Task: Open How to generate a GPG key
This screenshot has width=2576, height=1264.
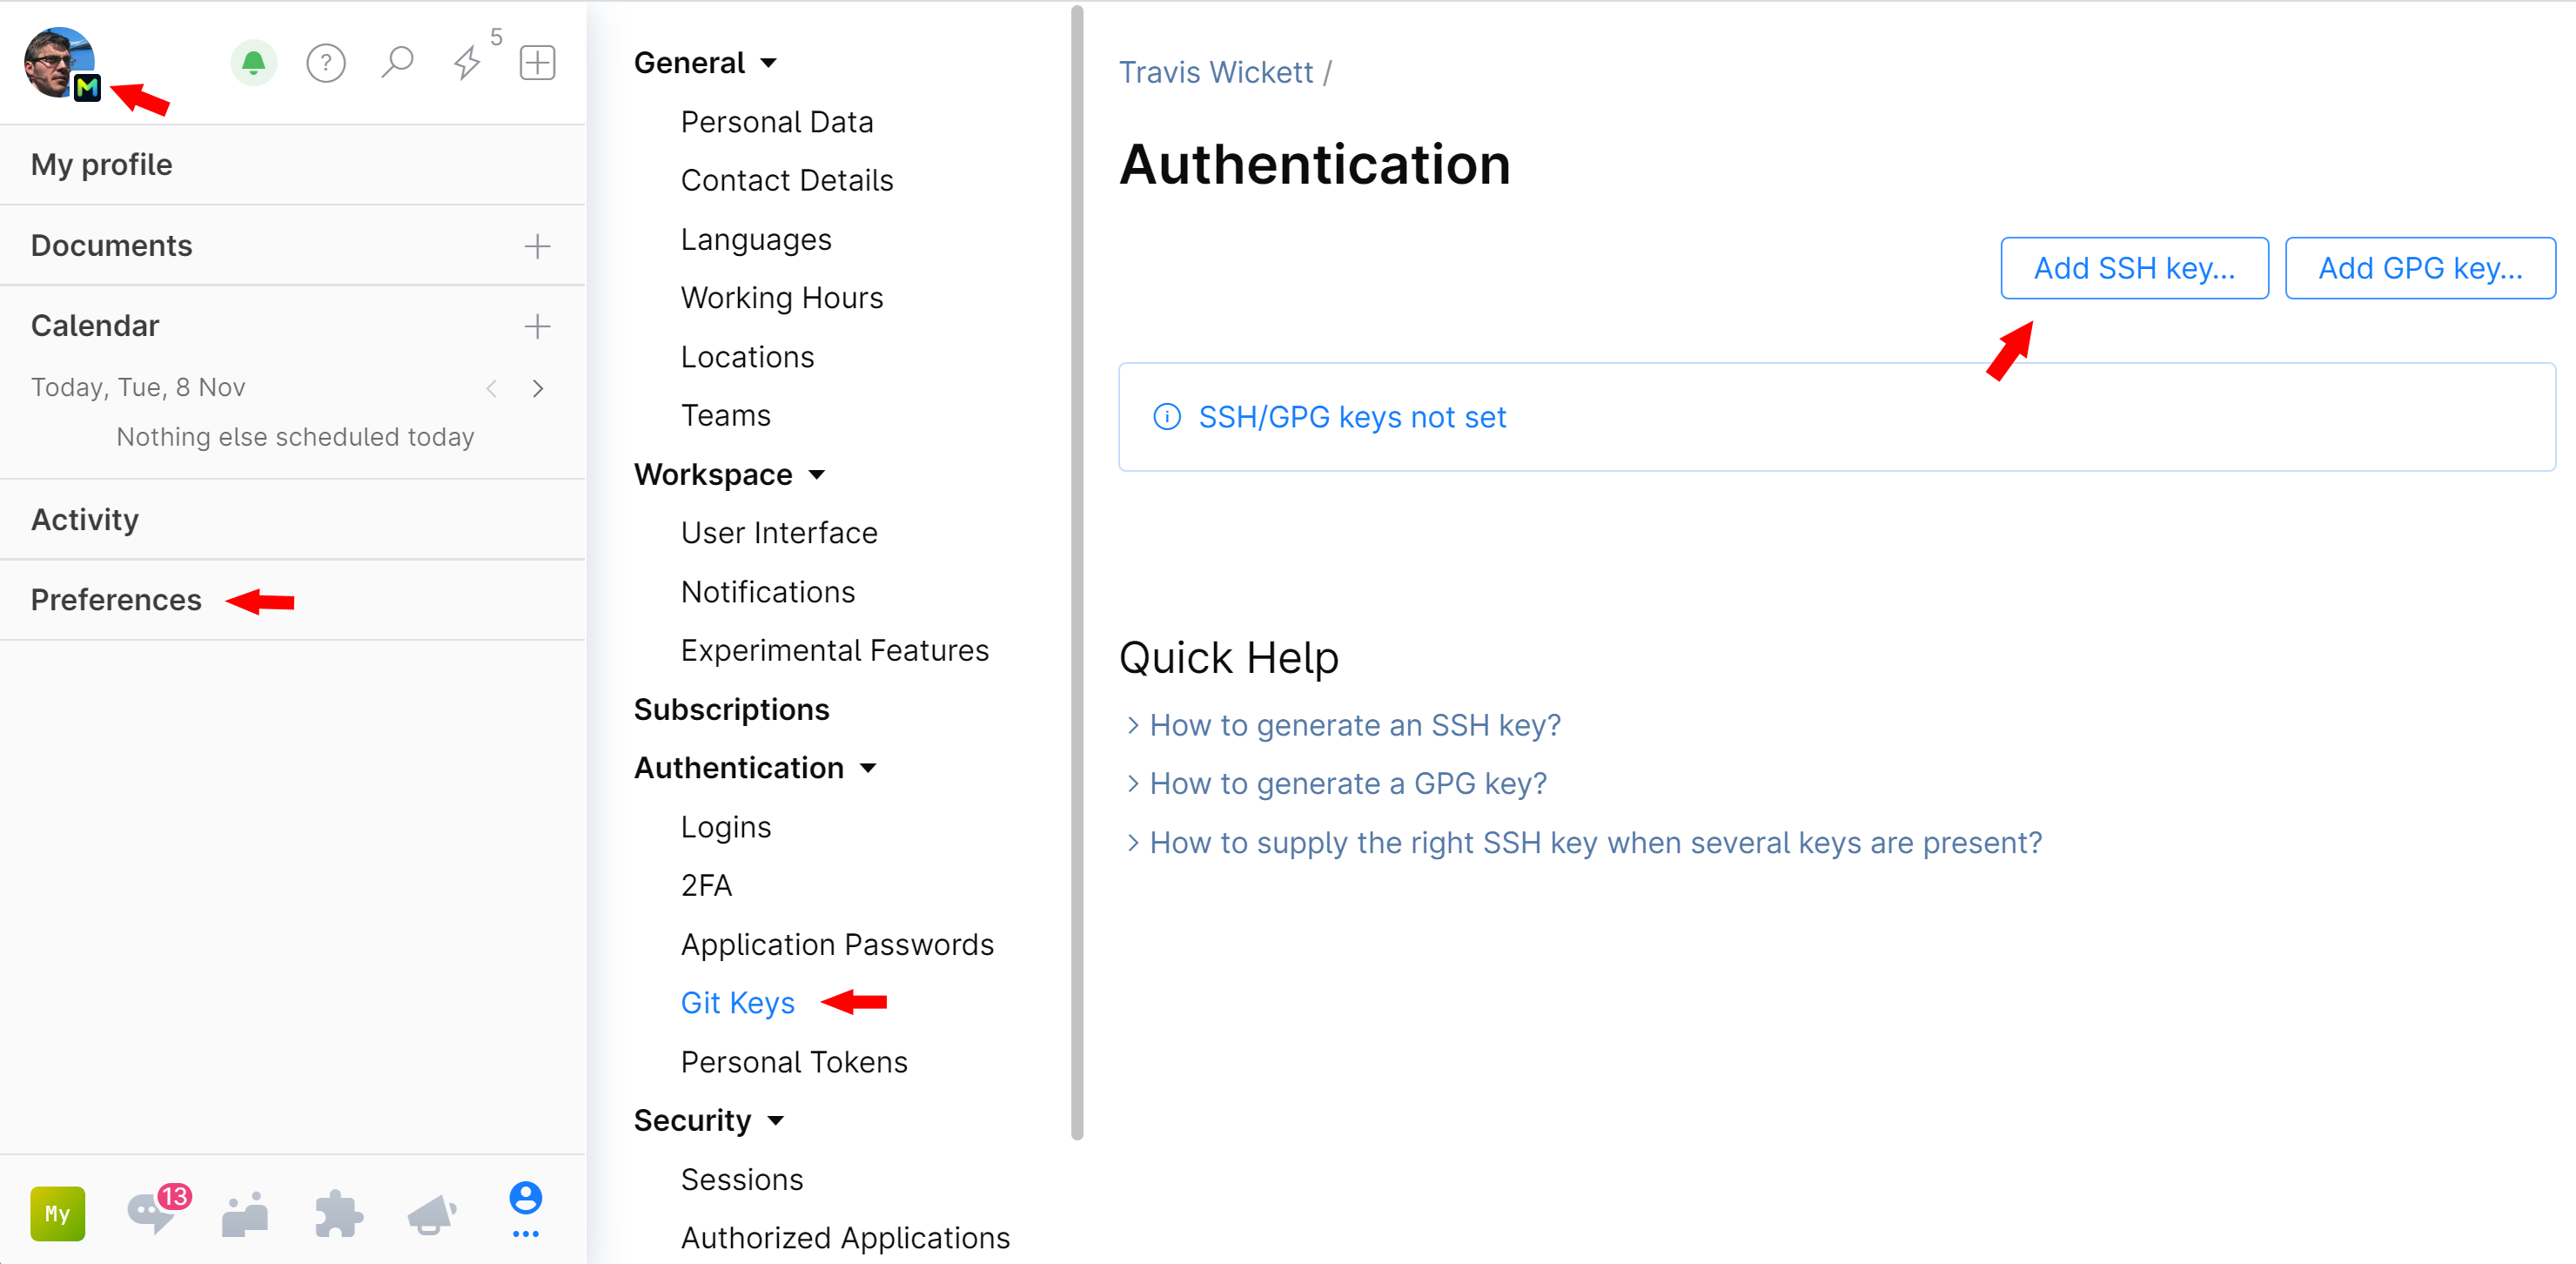Action: coord(1349,783)
